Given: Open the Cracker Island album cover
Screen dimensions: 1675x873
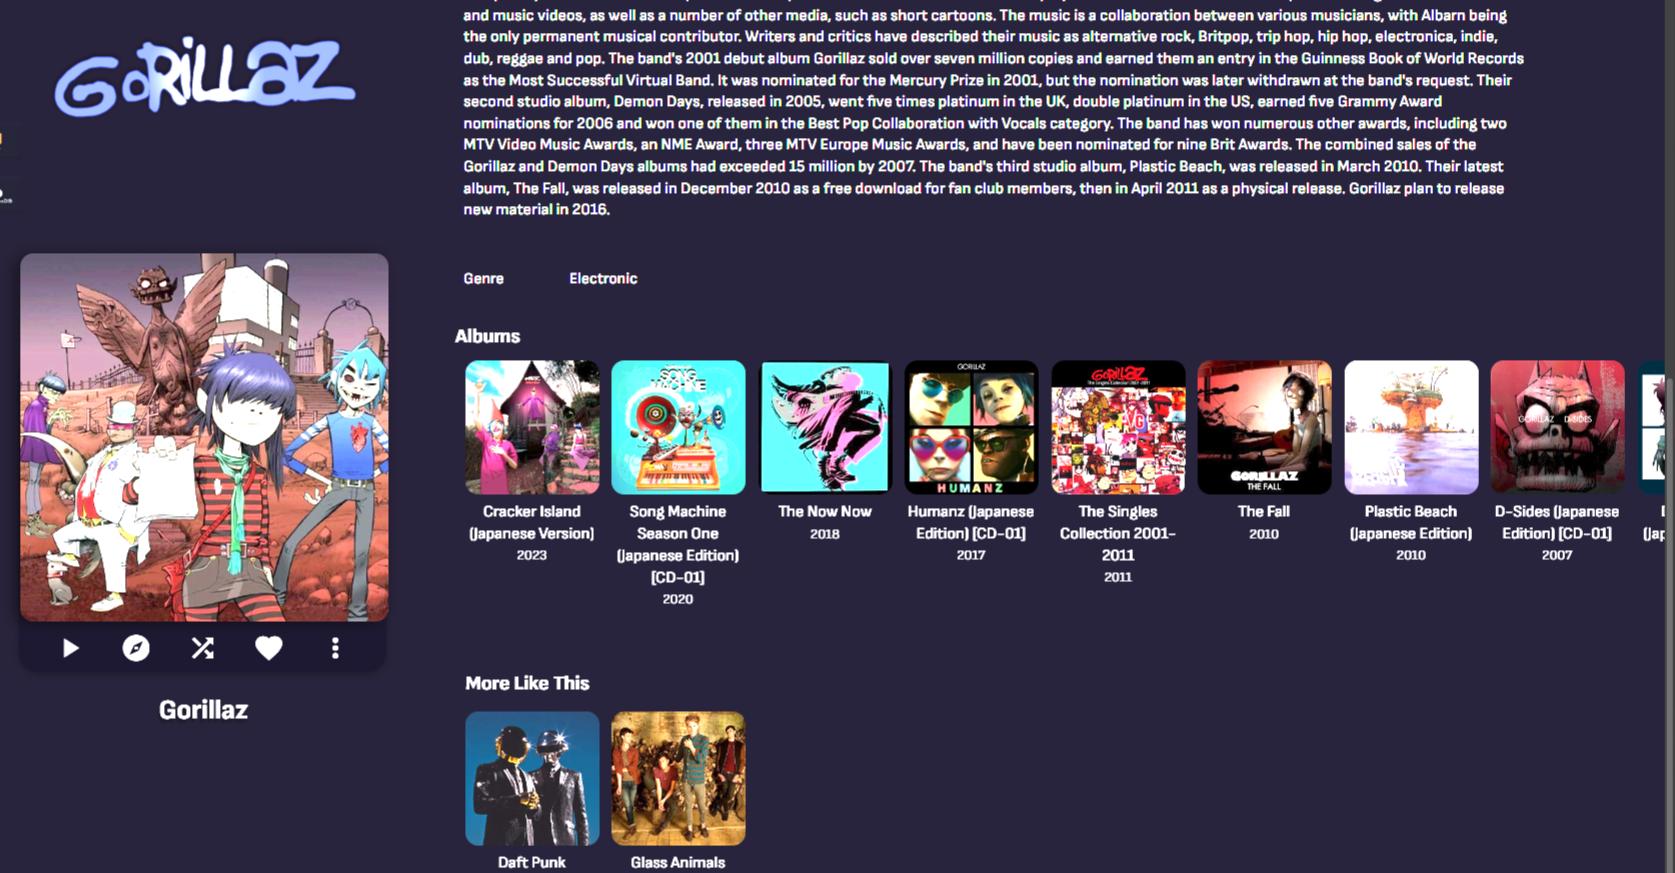Looking at the screenshot, I should coord(532,427).
